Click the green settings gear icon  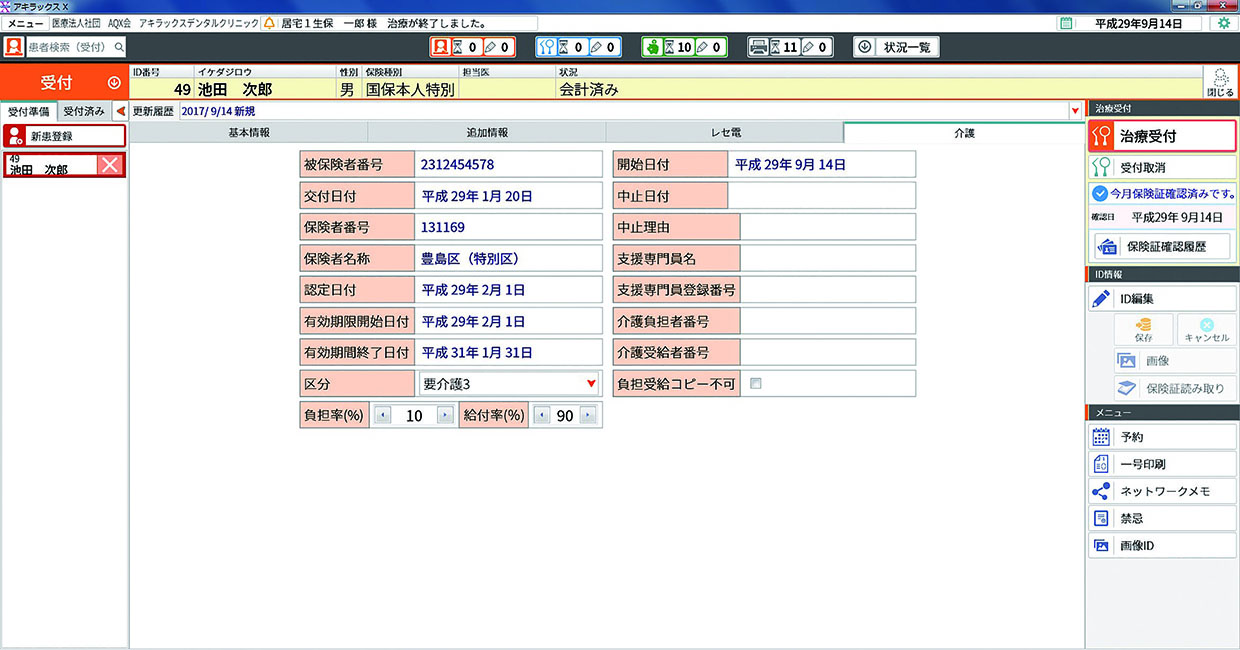point(1224,23)
